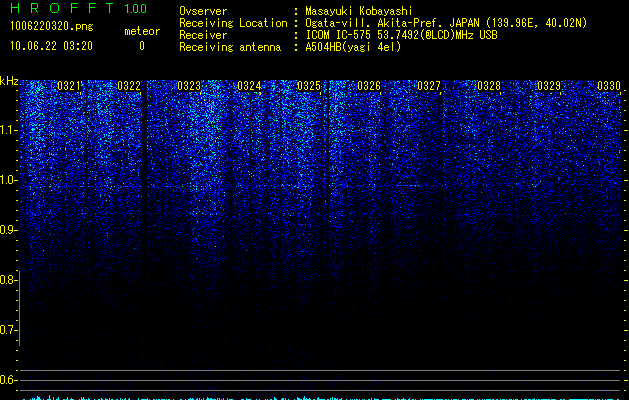Click the Receiving Location label
The image size is (629, 400).
click(233, 23)
